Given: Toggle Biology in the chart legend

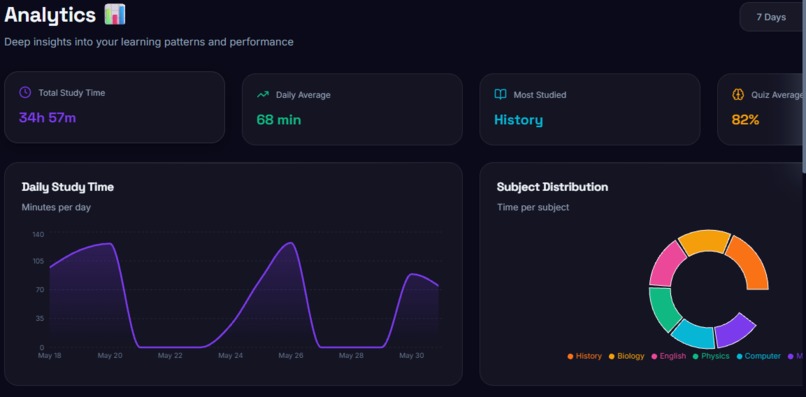Looking at the screenshot, I should (x=627, y=356).
